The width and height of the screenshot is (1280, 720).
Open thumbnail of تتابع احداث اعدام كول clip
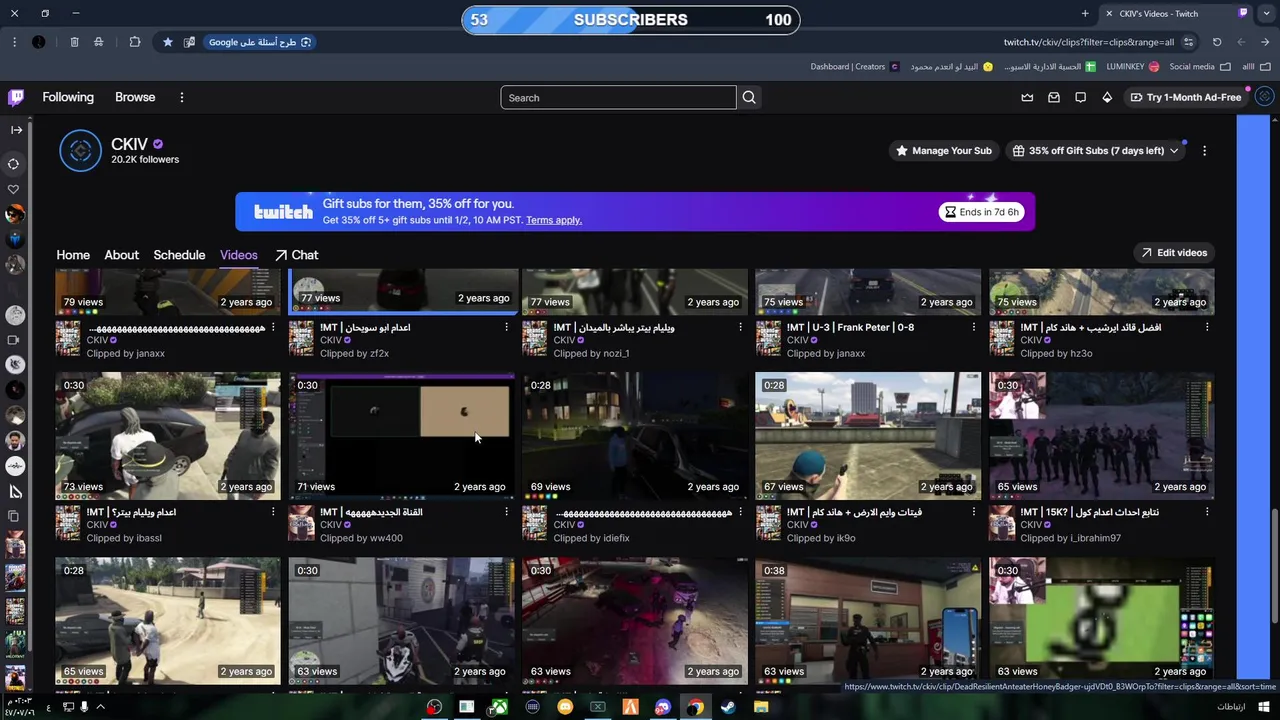(1101, 436)
